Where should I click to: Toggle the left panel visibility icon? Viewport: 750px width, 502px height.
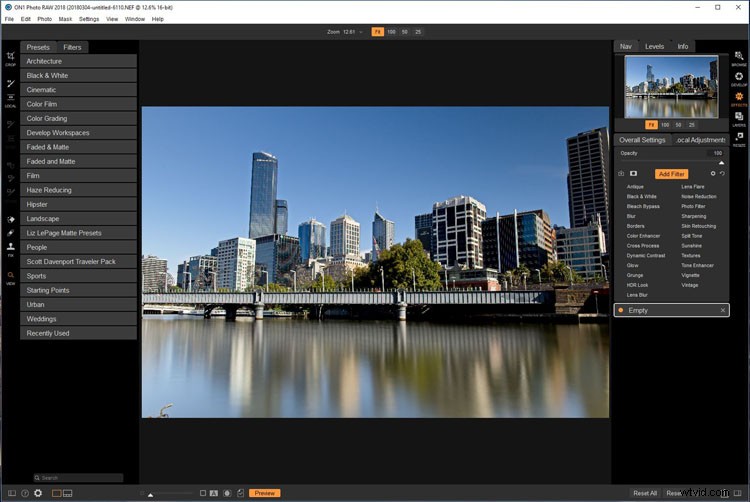(x=12, y=493)
